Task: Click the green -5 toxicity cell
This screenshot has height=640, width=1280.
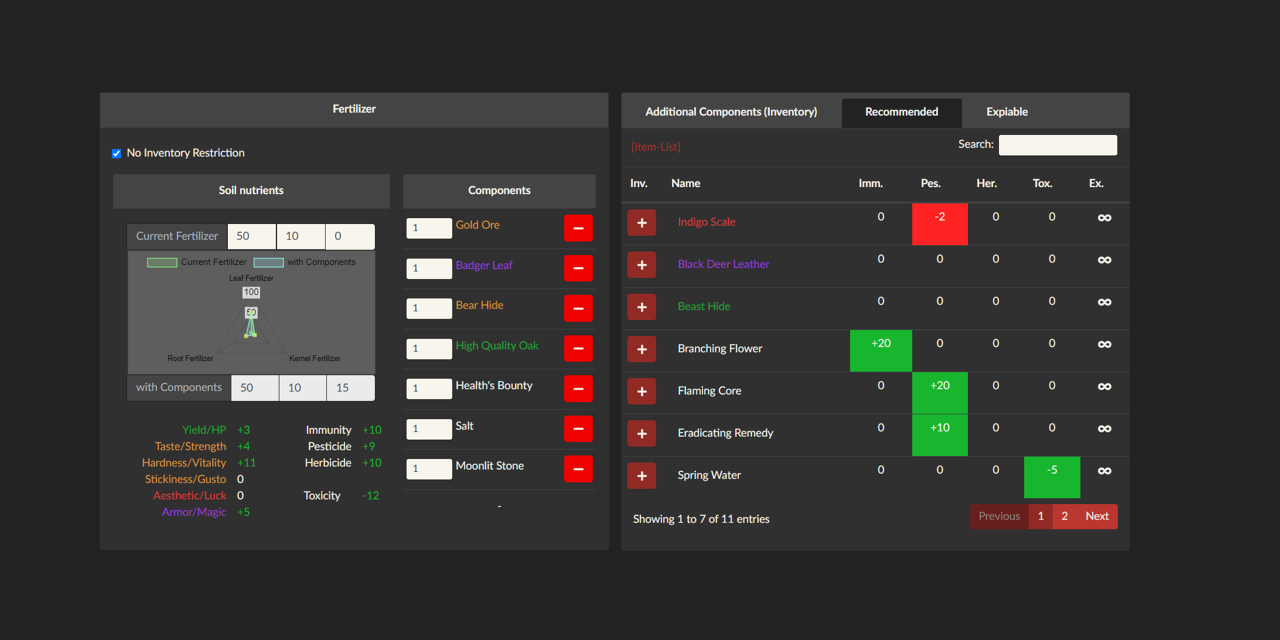Action: [1052, 477]
